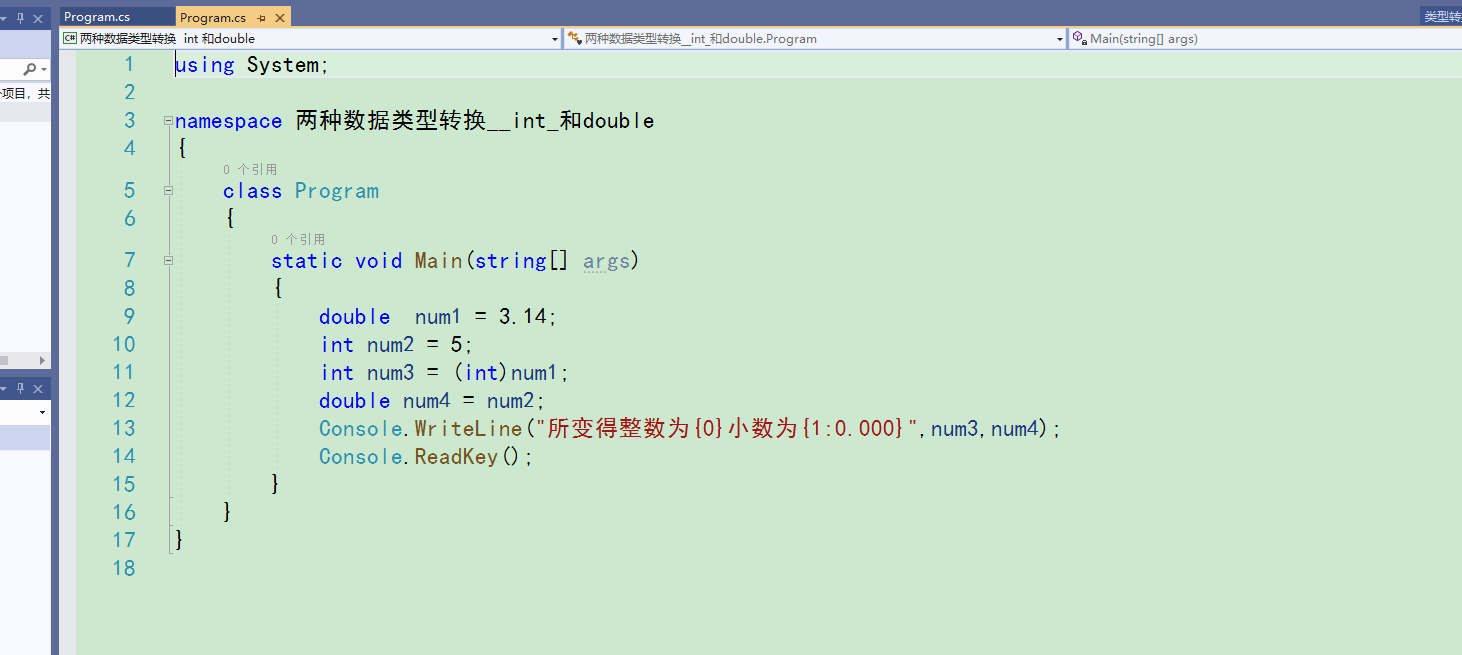Click the magnifier search icon in side panel
Screen dimensions: 1462x655
(30, 69)
